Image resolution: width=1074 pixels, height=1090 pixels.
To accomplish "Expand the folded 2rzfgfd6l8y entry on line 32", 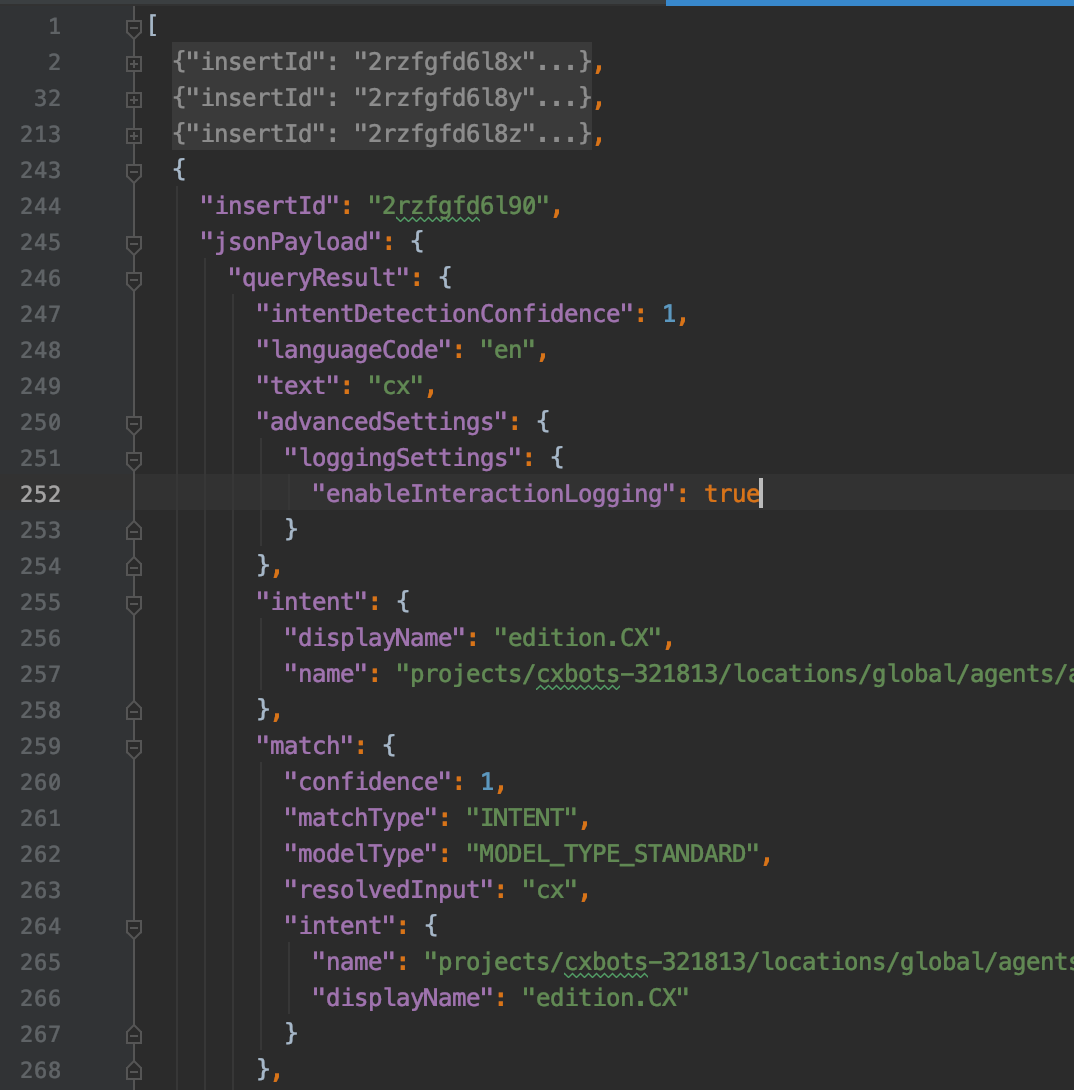I will [x=133, y=99].
